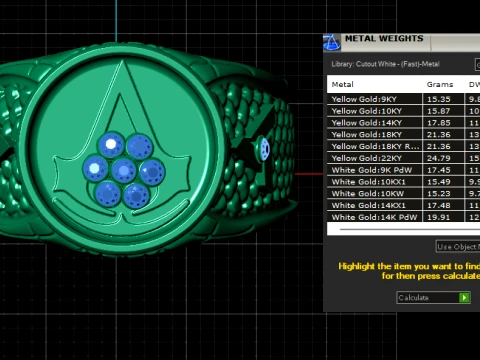The width and height of the screenshot is (480, 360).
Task: Click the 17.48 grams value
Action: (439, 205)
